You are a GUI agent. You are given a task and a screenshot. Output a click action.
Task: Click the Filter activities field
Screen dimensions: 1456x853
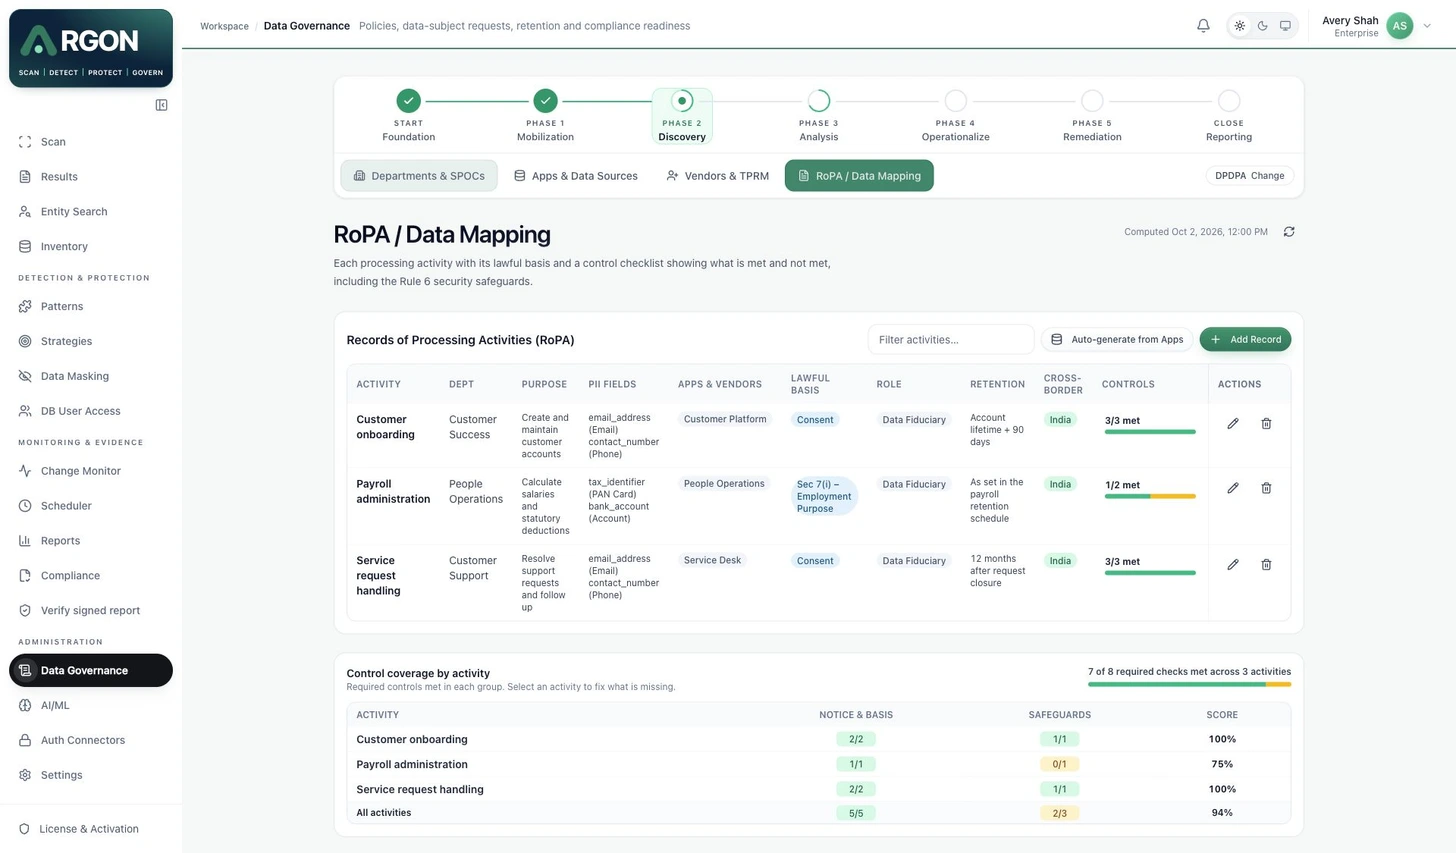pos(951,340)
